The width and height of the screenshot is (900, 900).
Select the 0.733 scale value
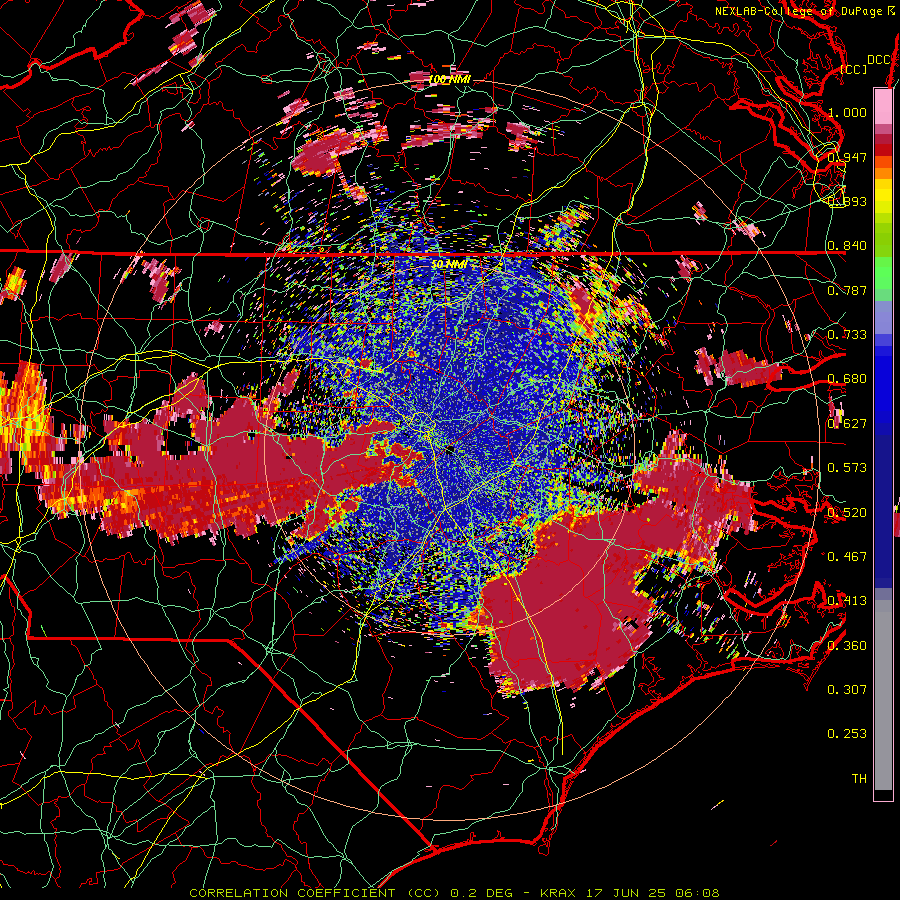pyautogui.click(x=847, y=335)
